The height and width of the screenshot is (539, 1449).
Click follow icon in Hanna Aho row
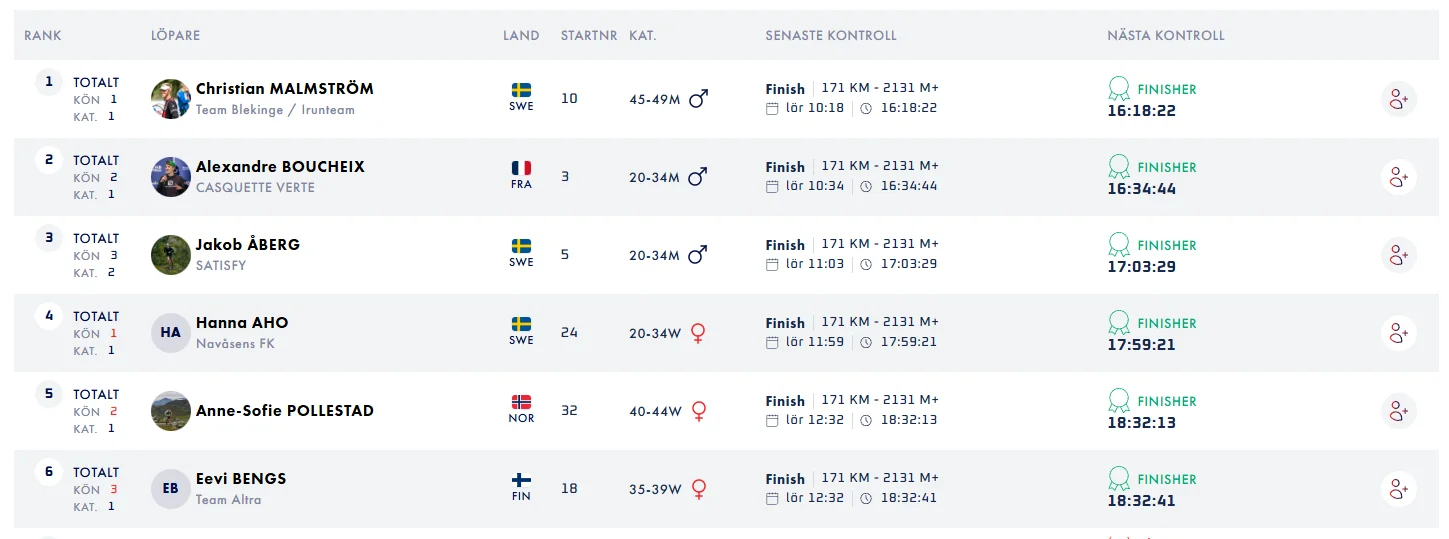pos(1399,333)
